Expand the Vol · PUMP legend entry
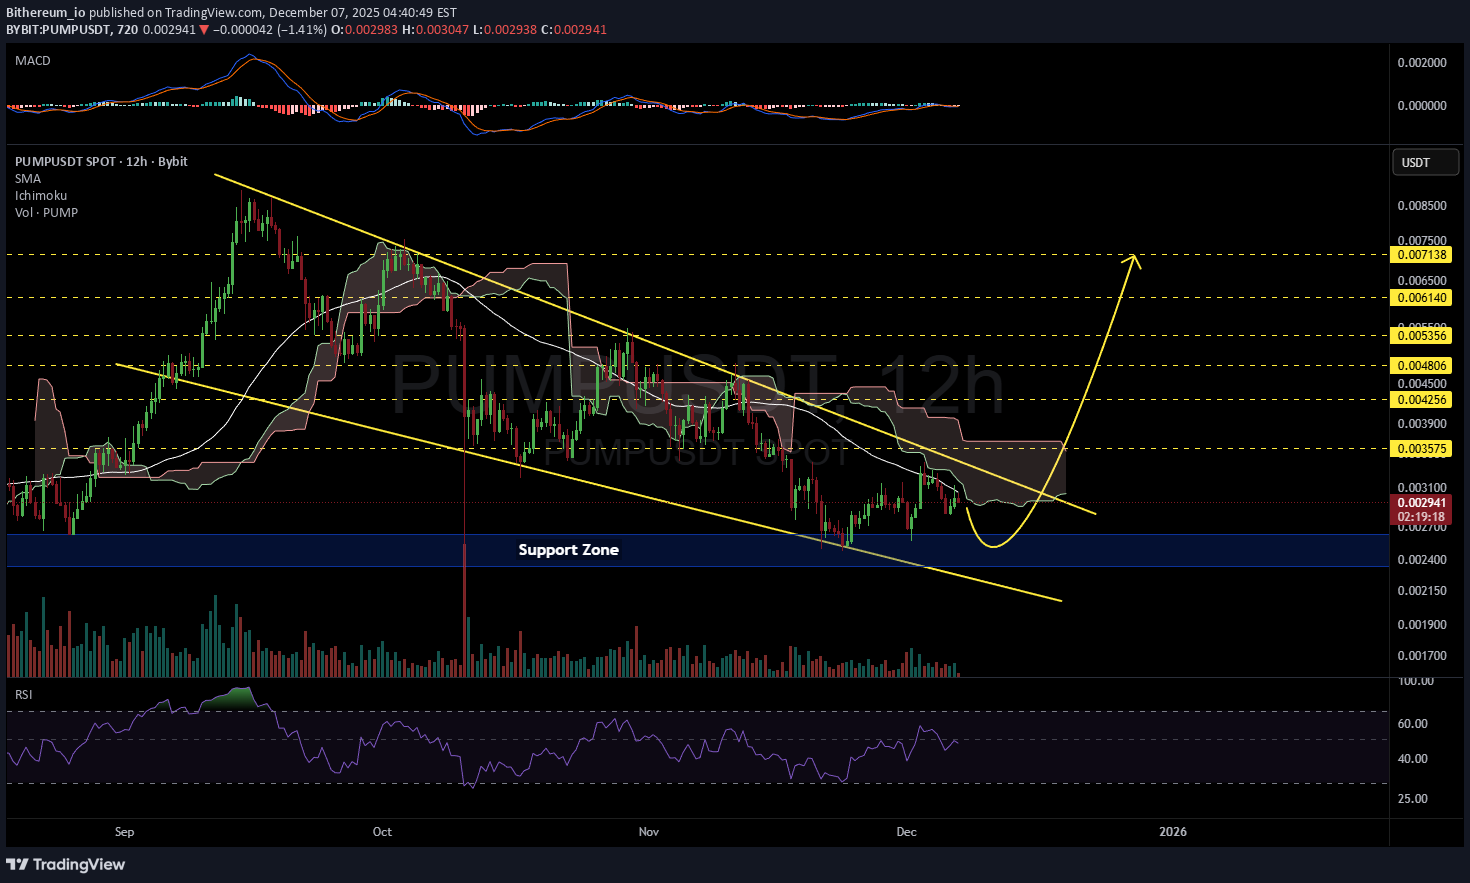The image size is (1470, 883). 46,213
